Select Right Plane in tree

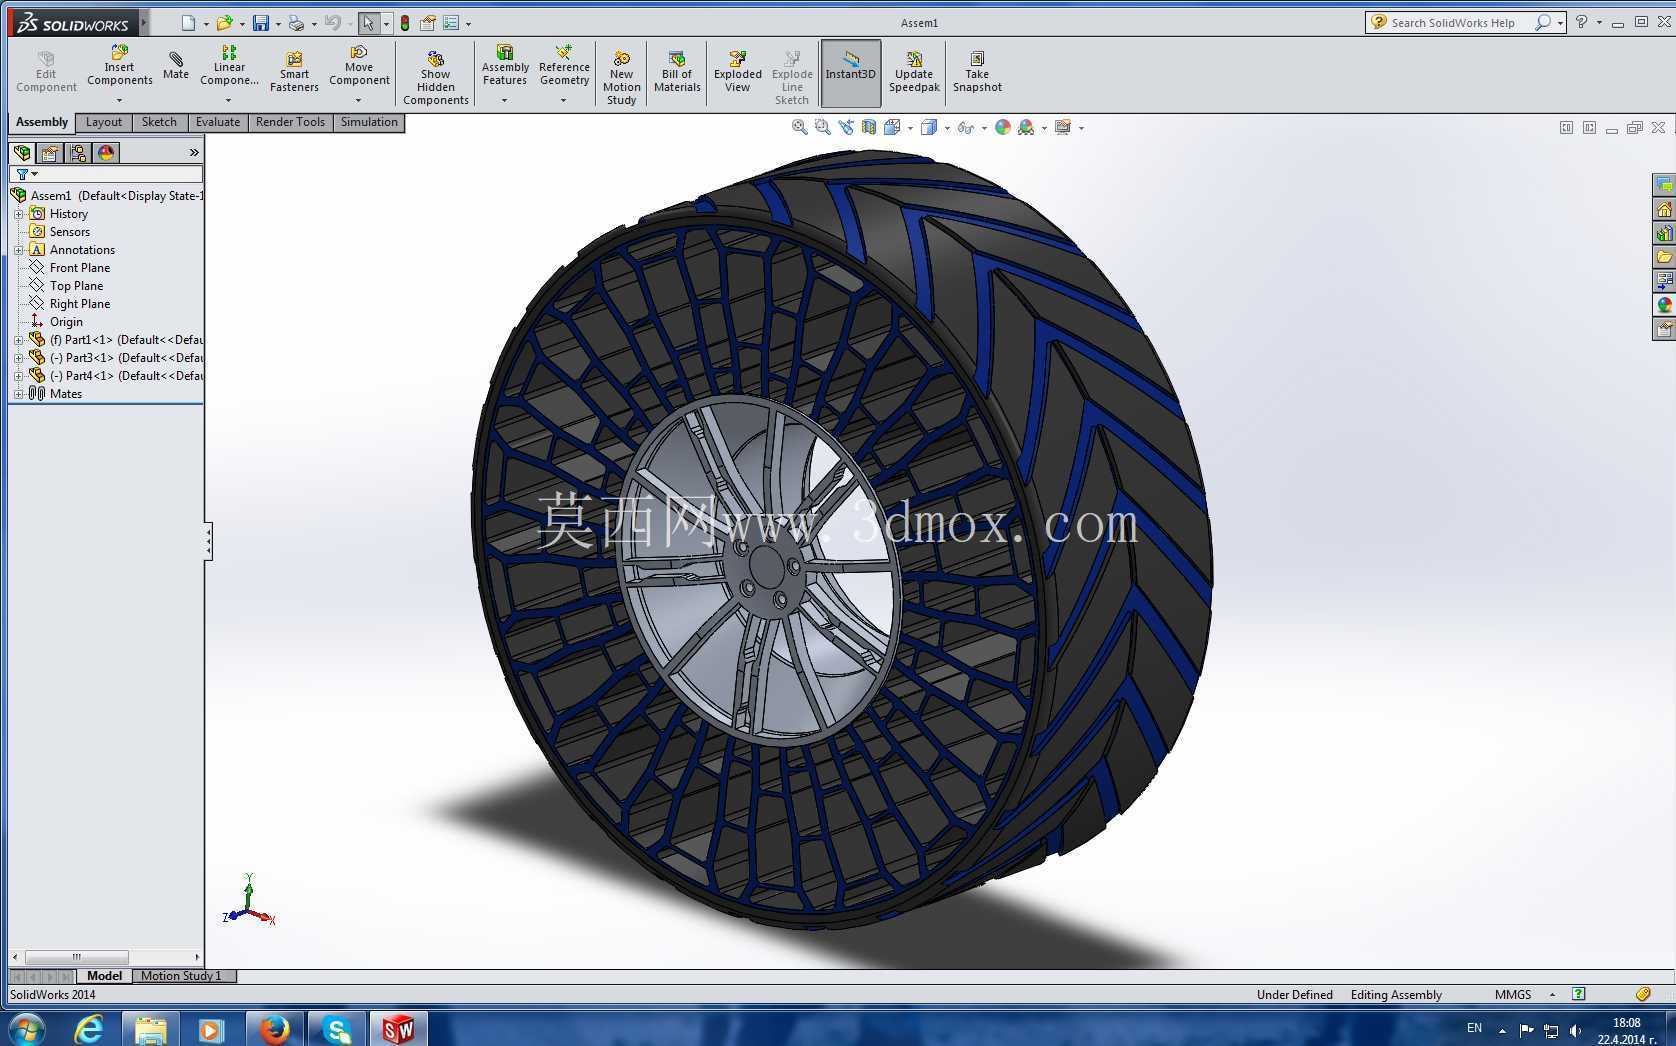(80, 304)
